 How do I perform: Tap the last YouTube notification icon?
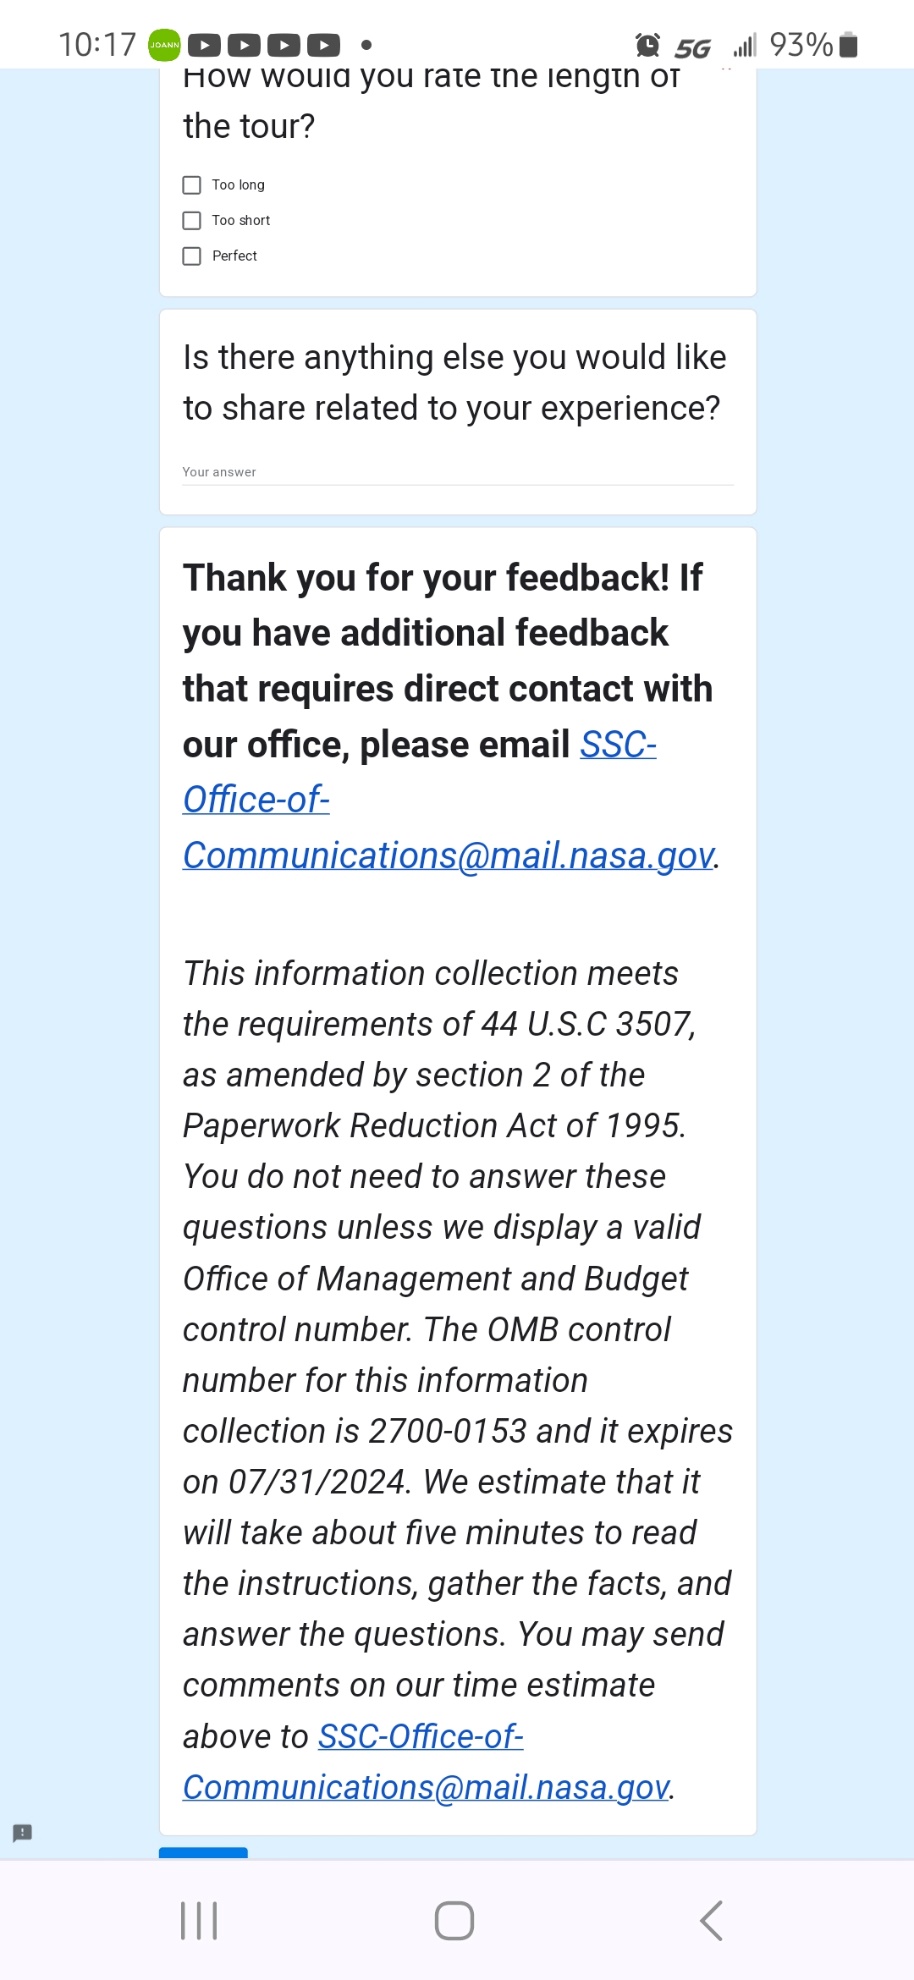[x=323, y=45]
